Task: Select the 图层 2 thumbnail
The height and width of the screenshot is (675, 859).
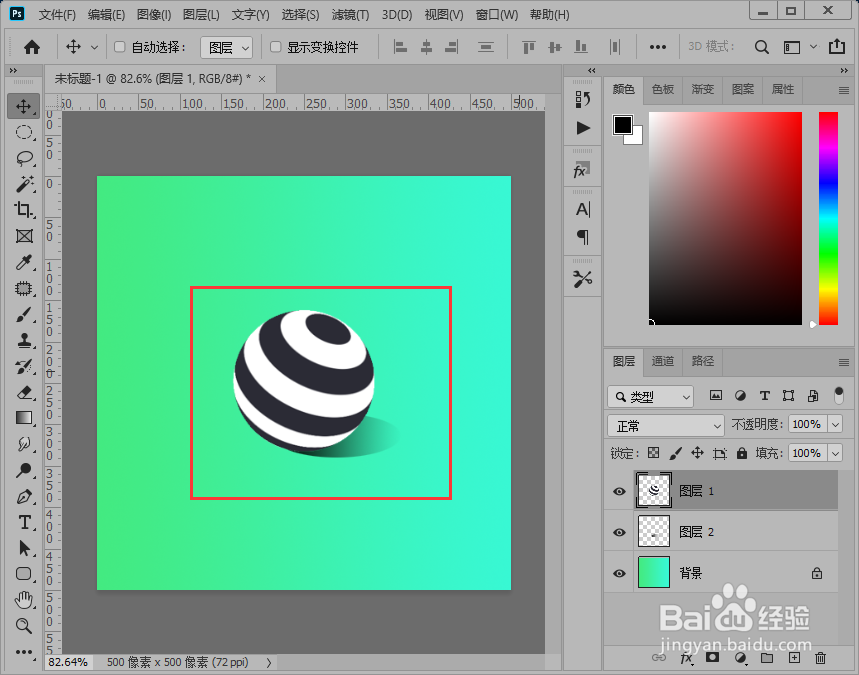Action: click(654, 531)
